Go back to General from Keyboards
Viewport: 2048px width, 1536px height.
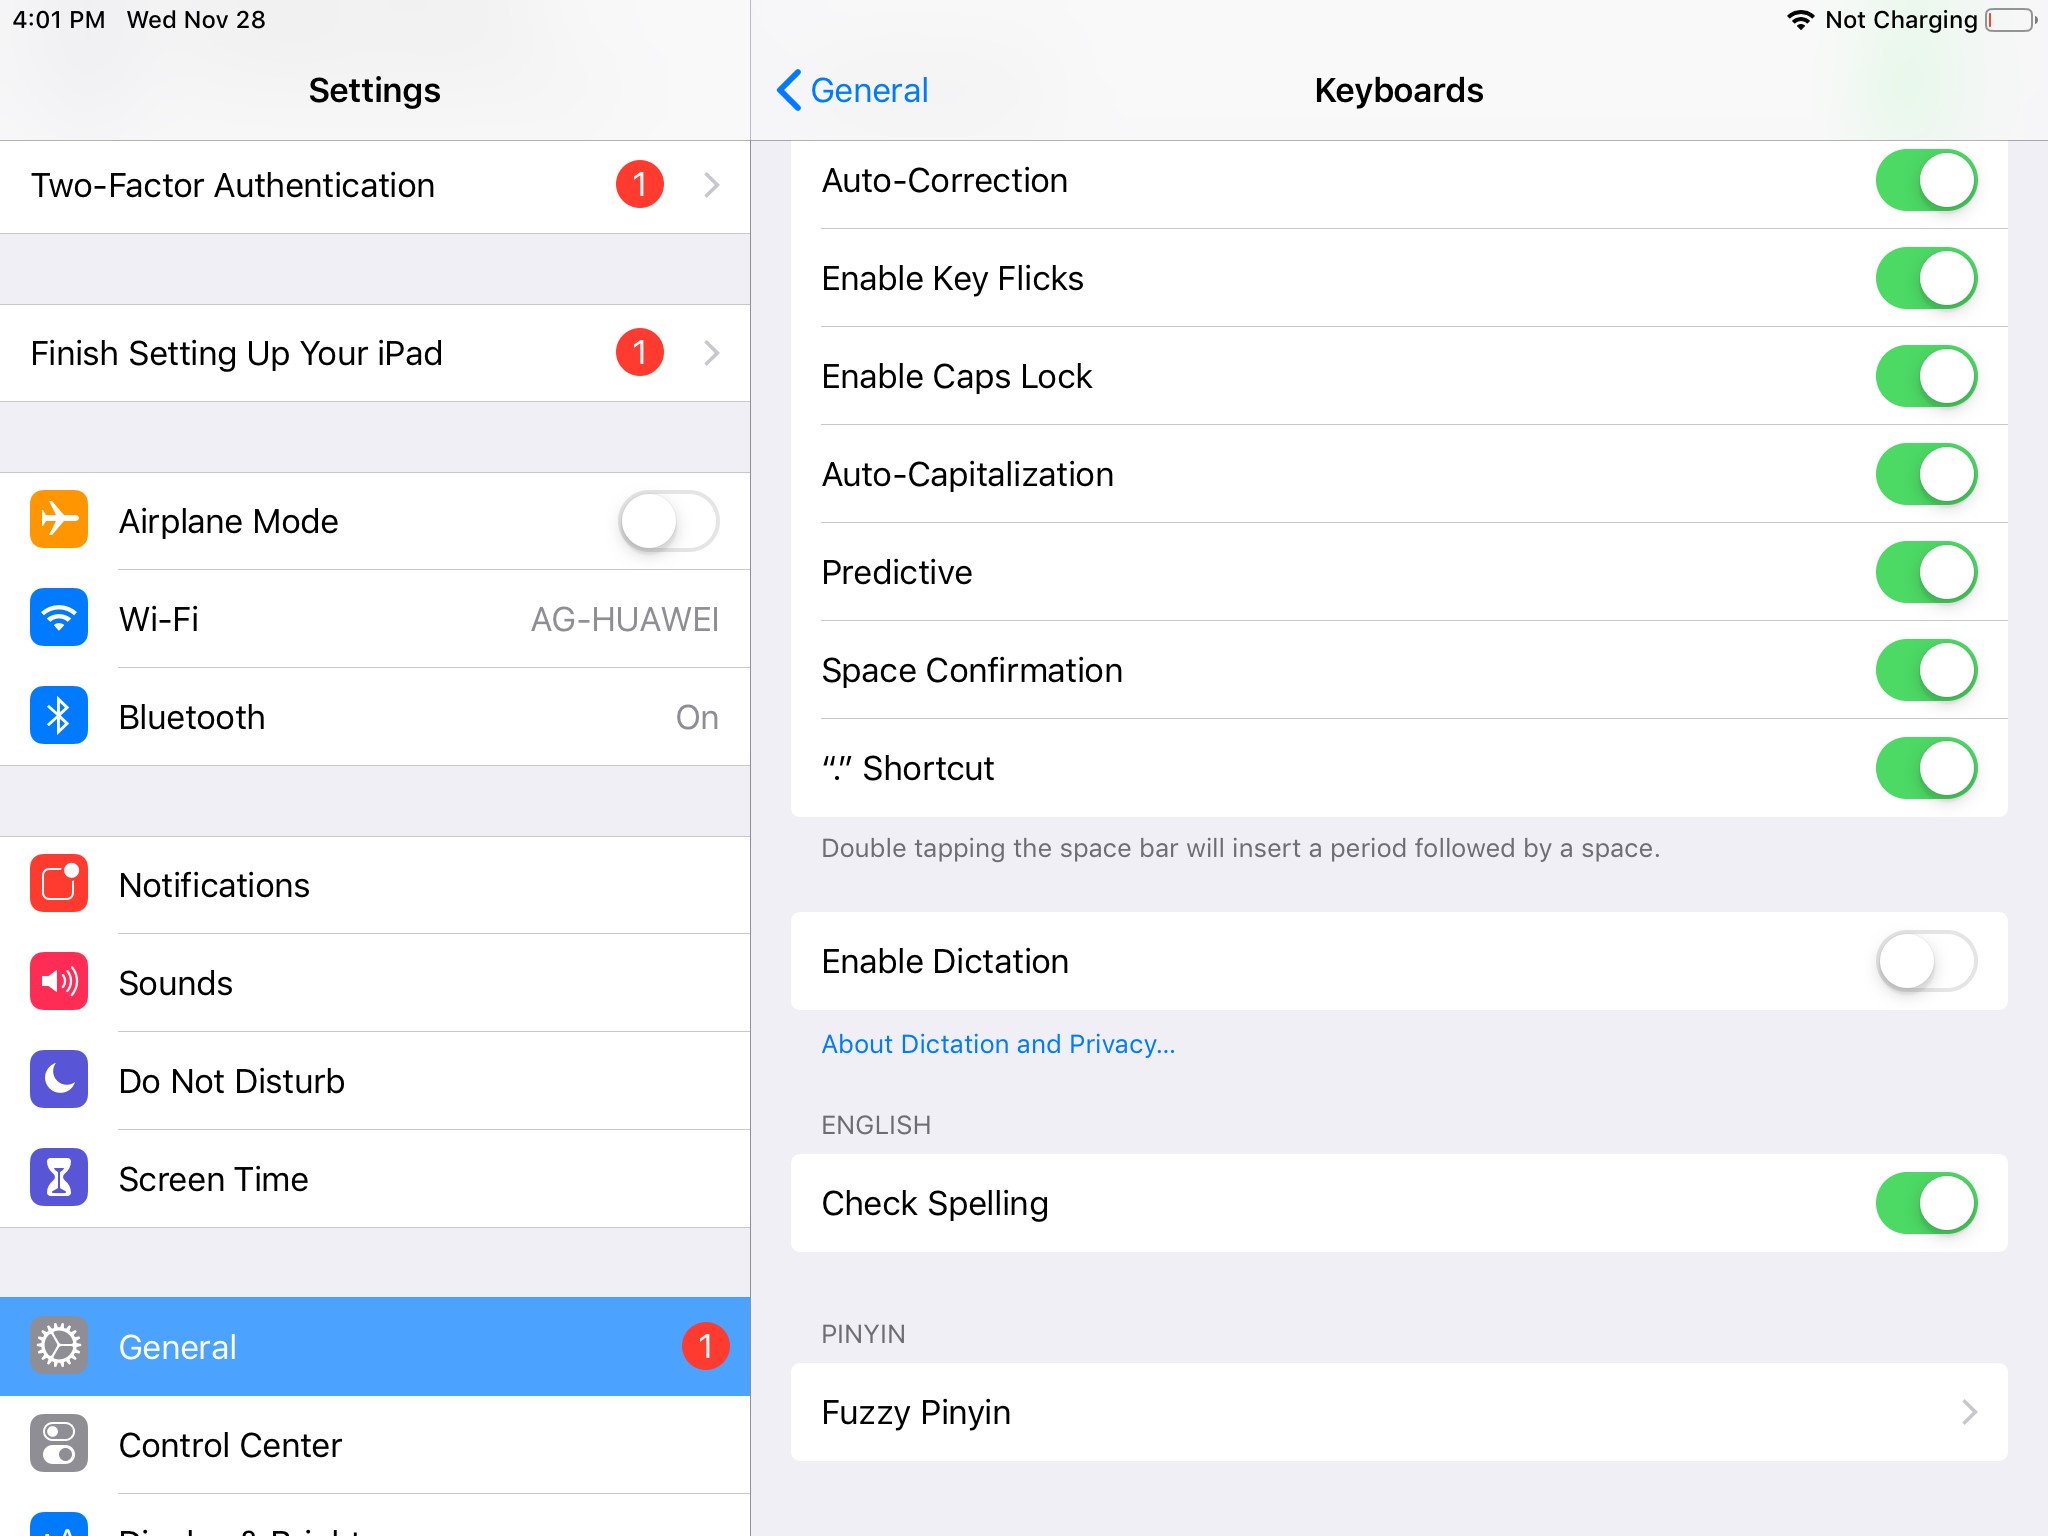click(852, 90)
